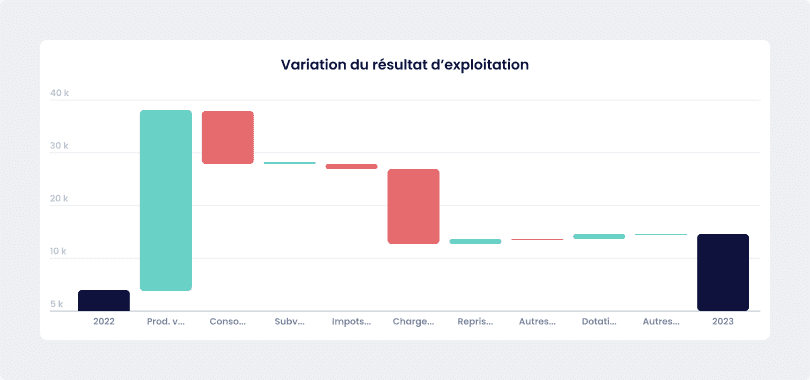Click the chart title Variation du résultat d'exploitation

404,65
